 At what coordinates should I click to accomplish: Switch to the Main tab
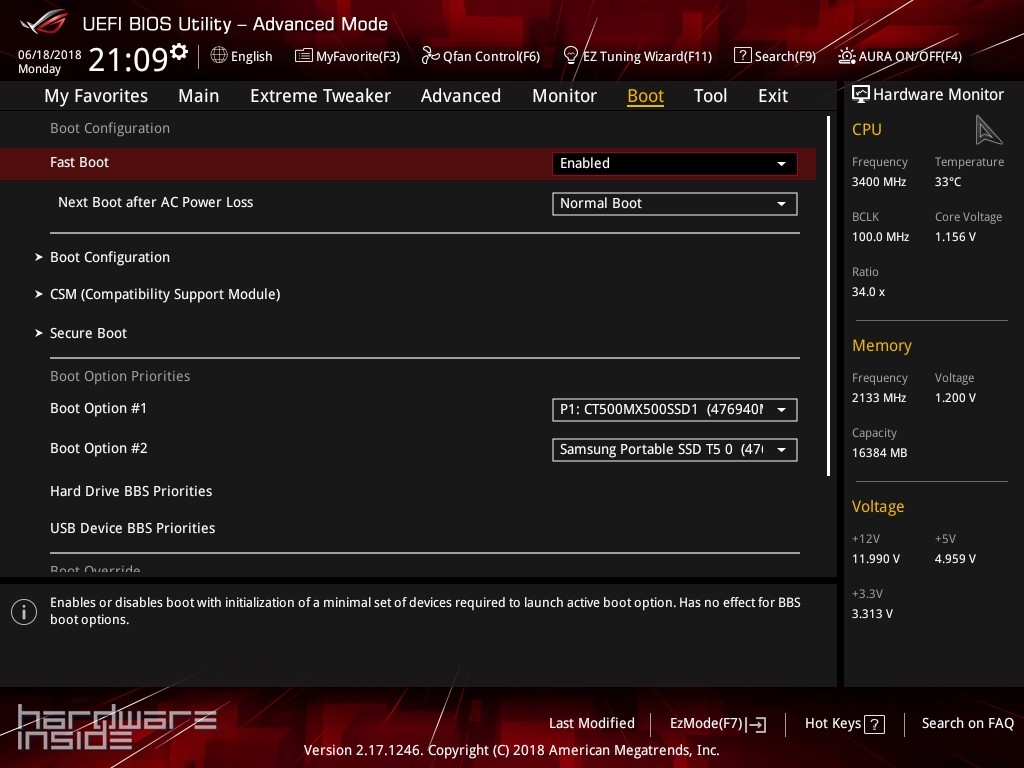[199, 96]
